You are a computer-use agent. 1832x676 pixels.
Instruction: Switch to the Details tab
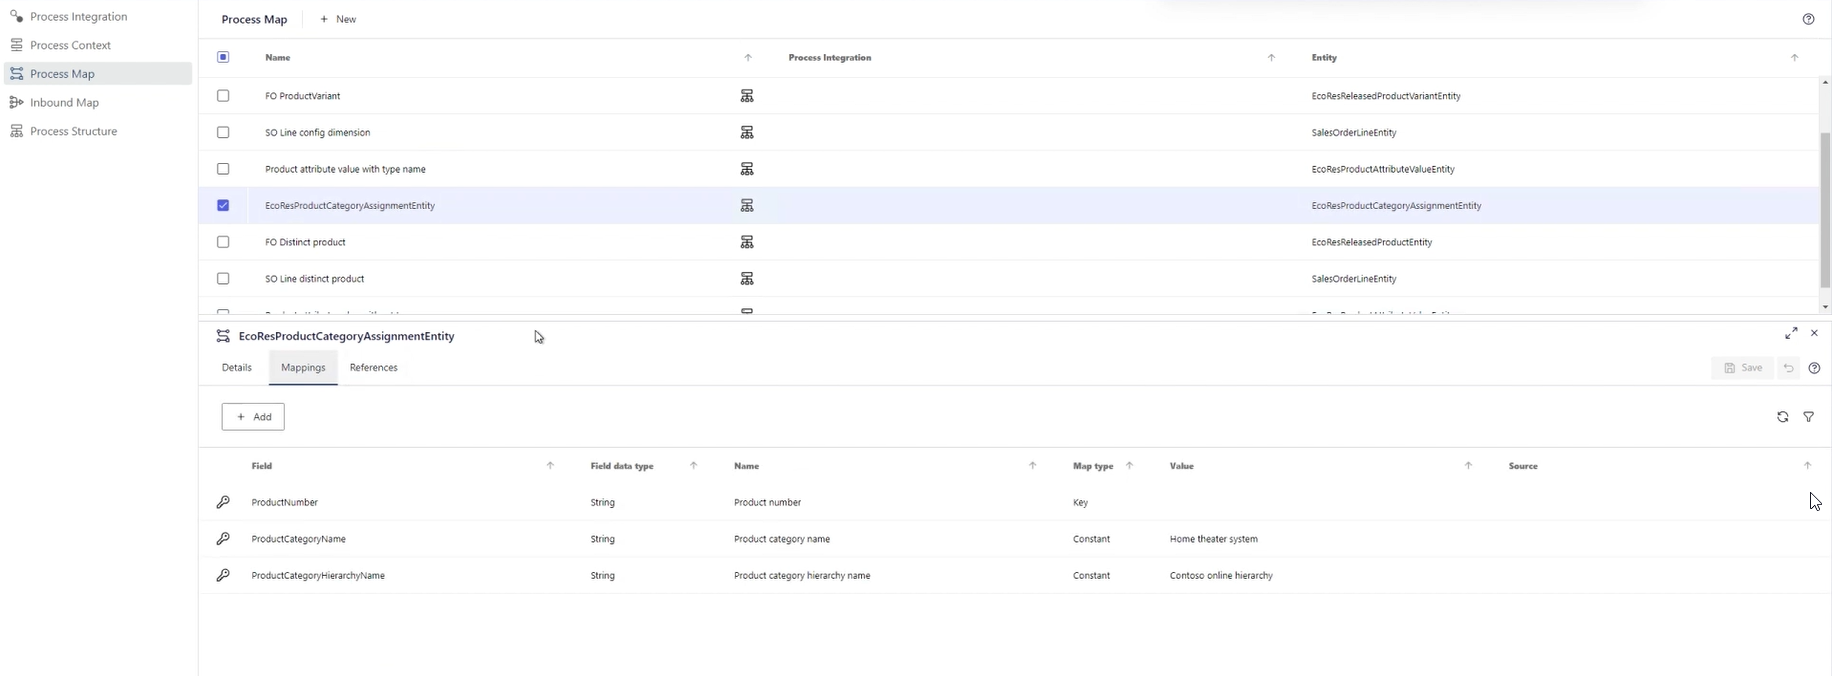click(x=237, y=368)
